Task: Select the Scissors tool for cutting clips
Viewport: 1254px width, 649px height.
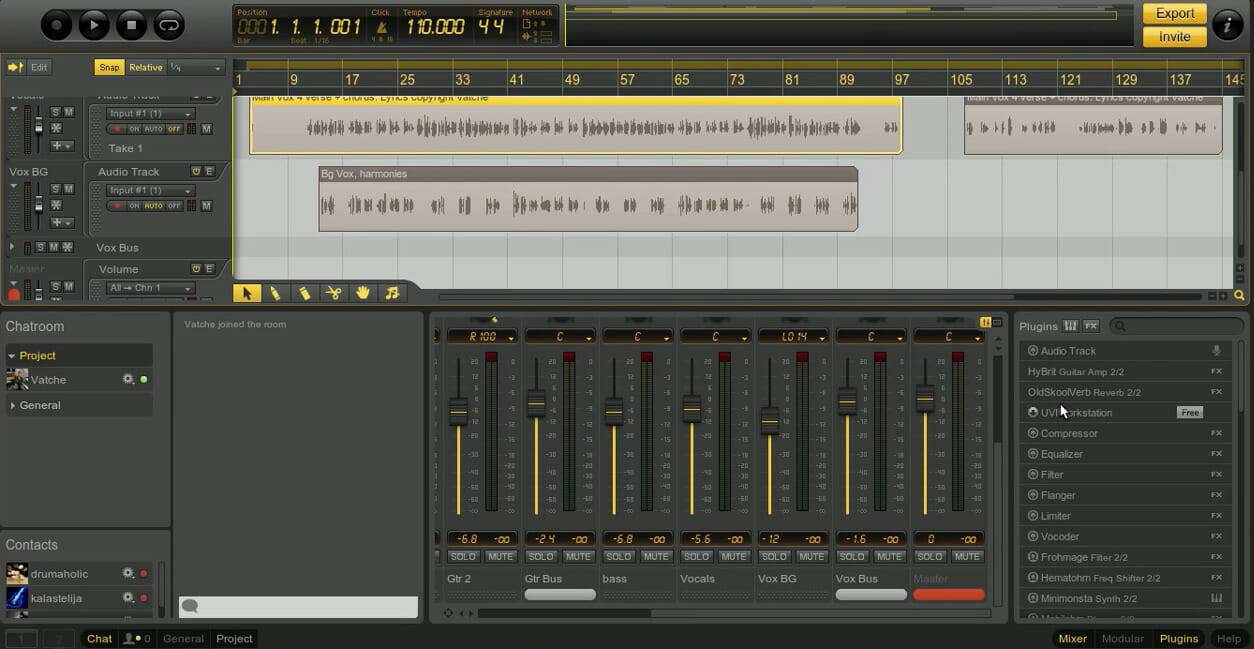Action: (333, 292)
